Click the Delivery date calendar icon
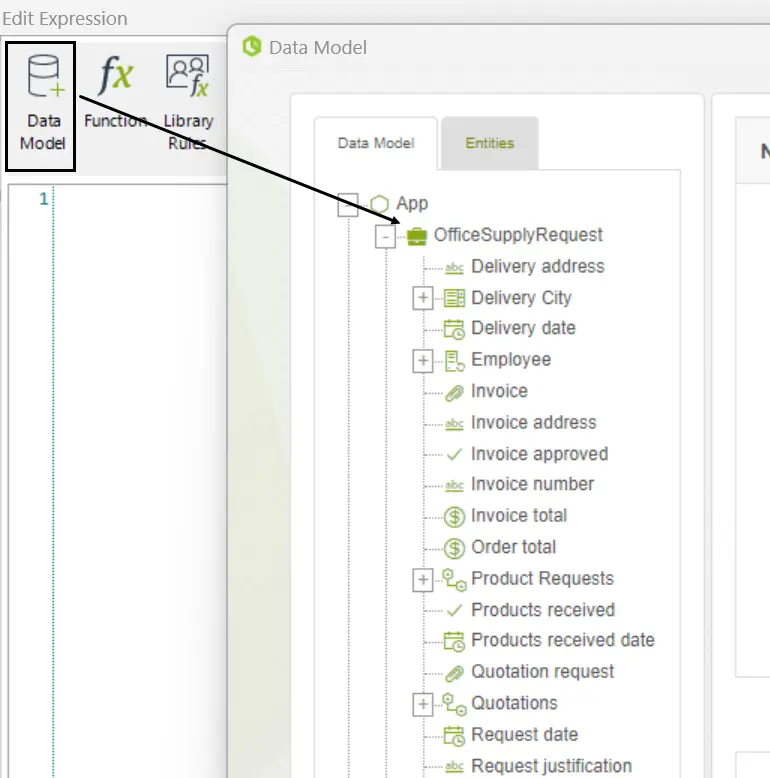The image size is (770, 778). 453,329
